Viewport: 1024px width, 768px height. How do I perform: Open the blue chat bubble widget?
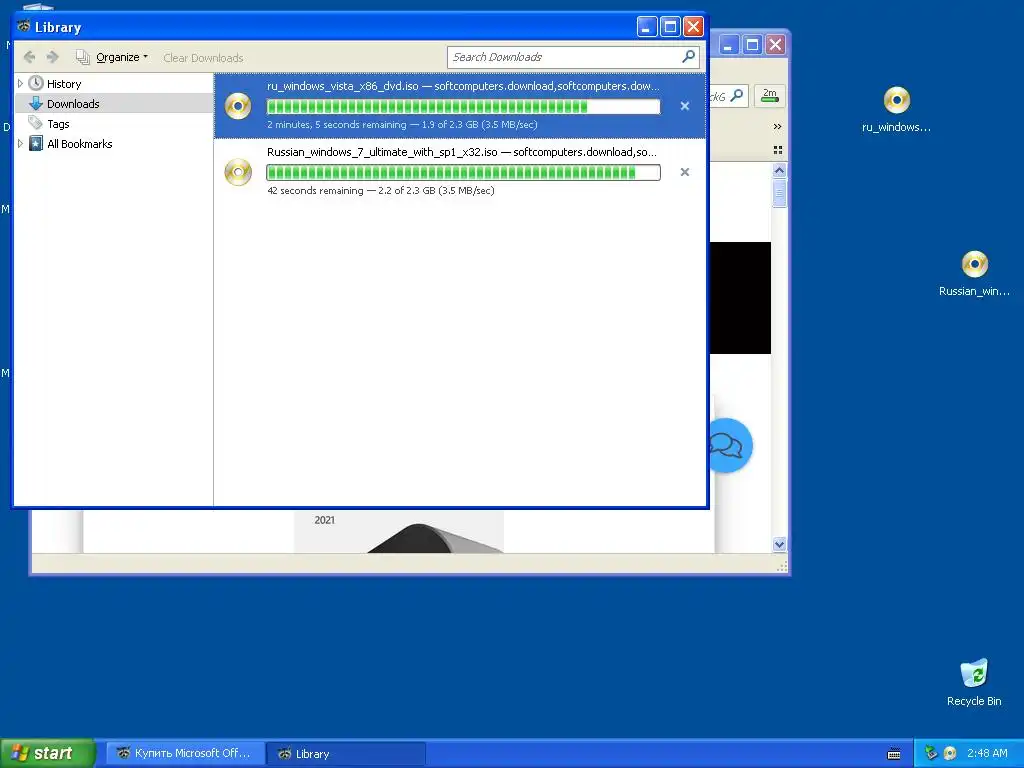click(x=731, y=446)
